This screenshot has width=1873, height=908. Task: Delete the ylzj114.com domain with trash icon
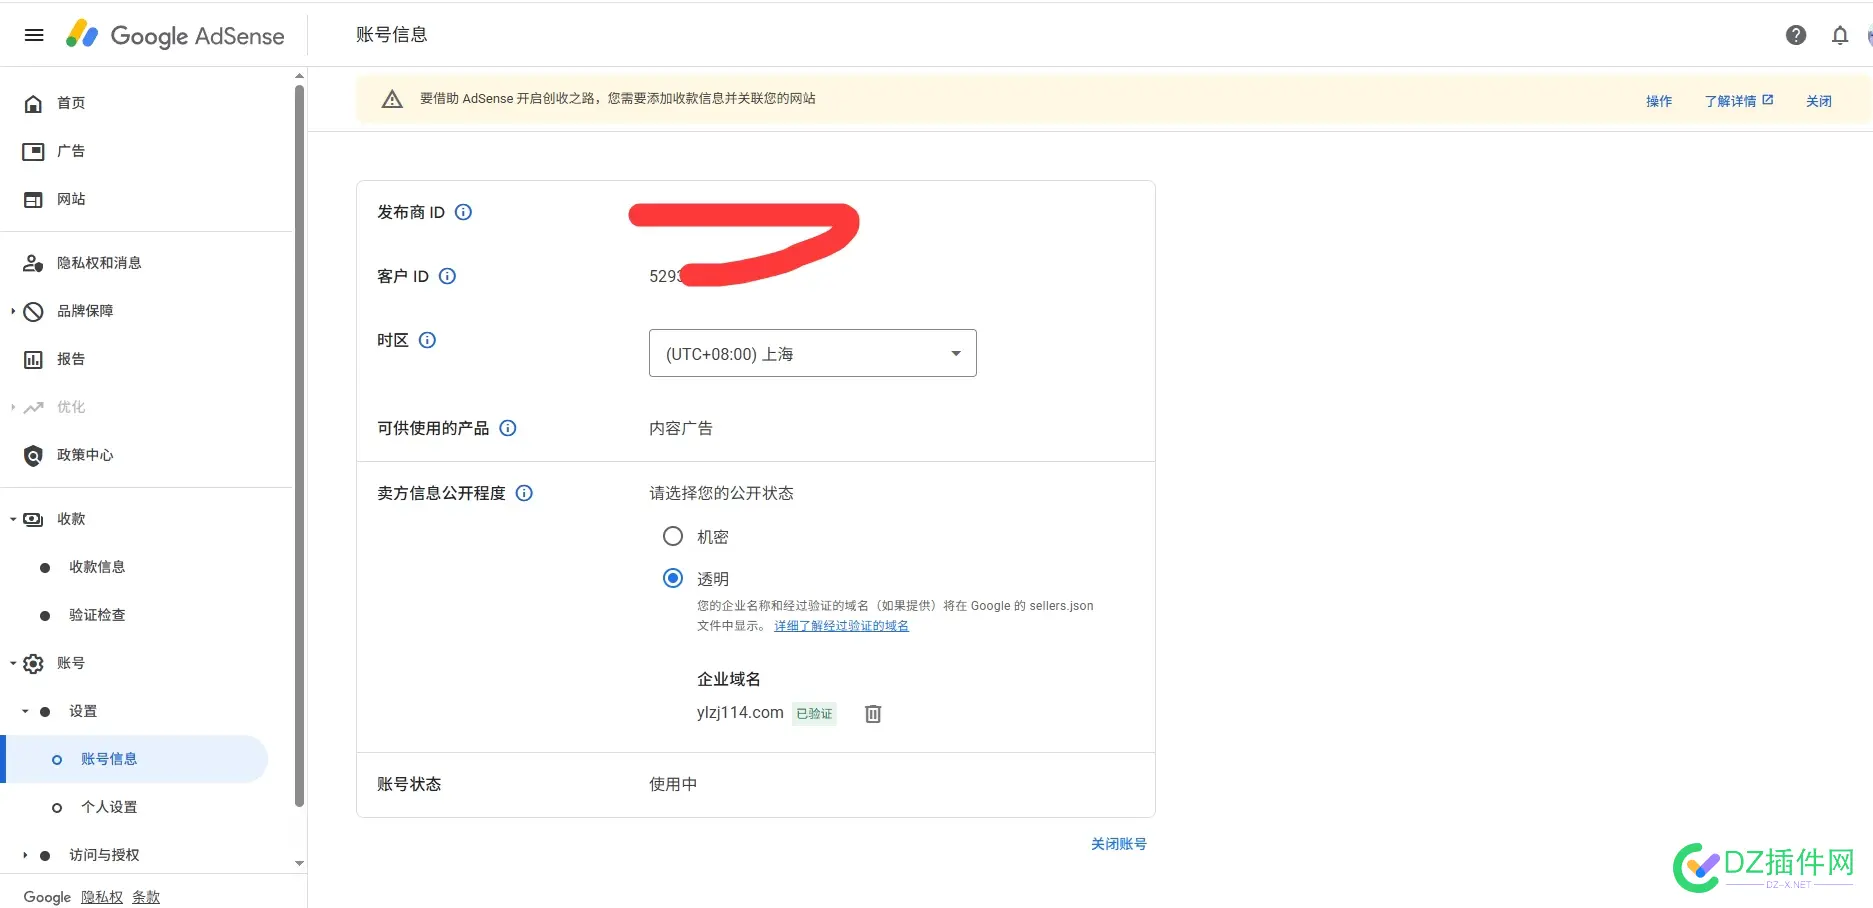[873, 713]
